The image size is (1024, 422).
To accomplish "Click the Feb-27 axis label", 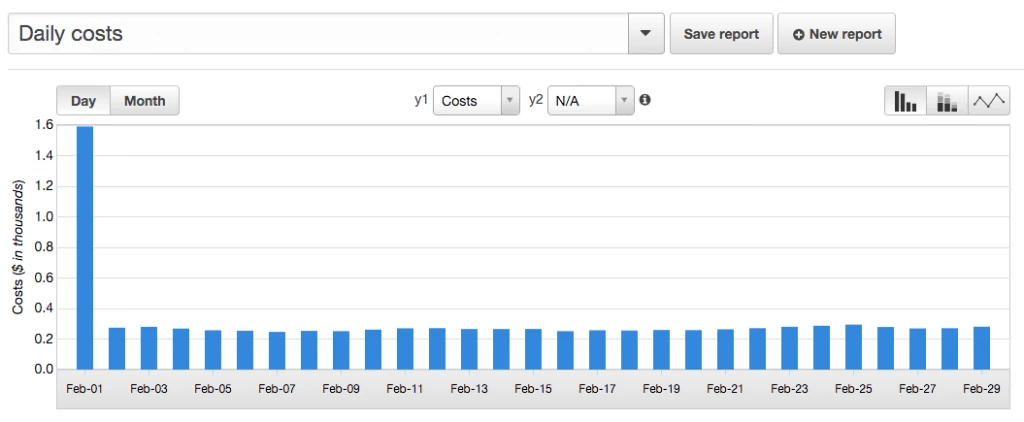I will [x=917, y=389].
